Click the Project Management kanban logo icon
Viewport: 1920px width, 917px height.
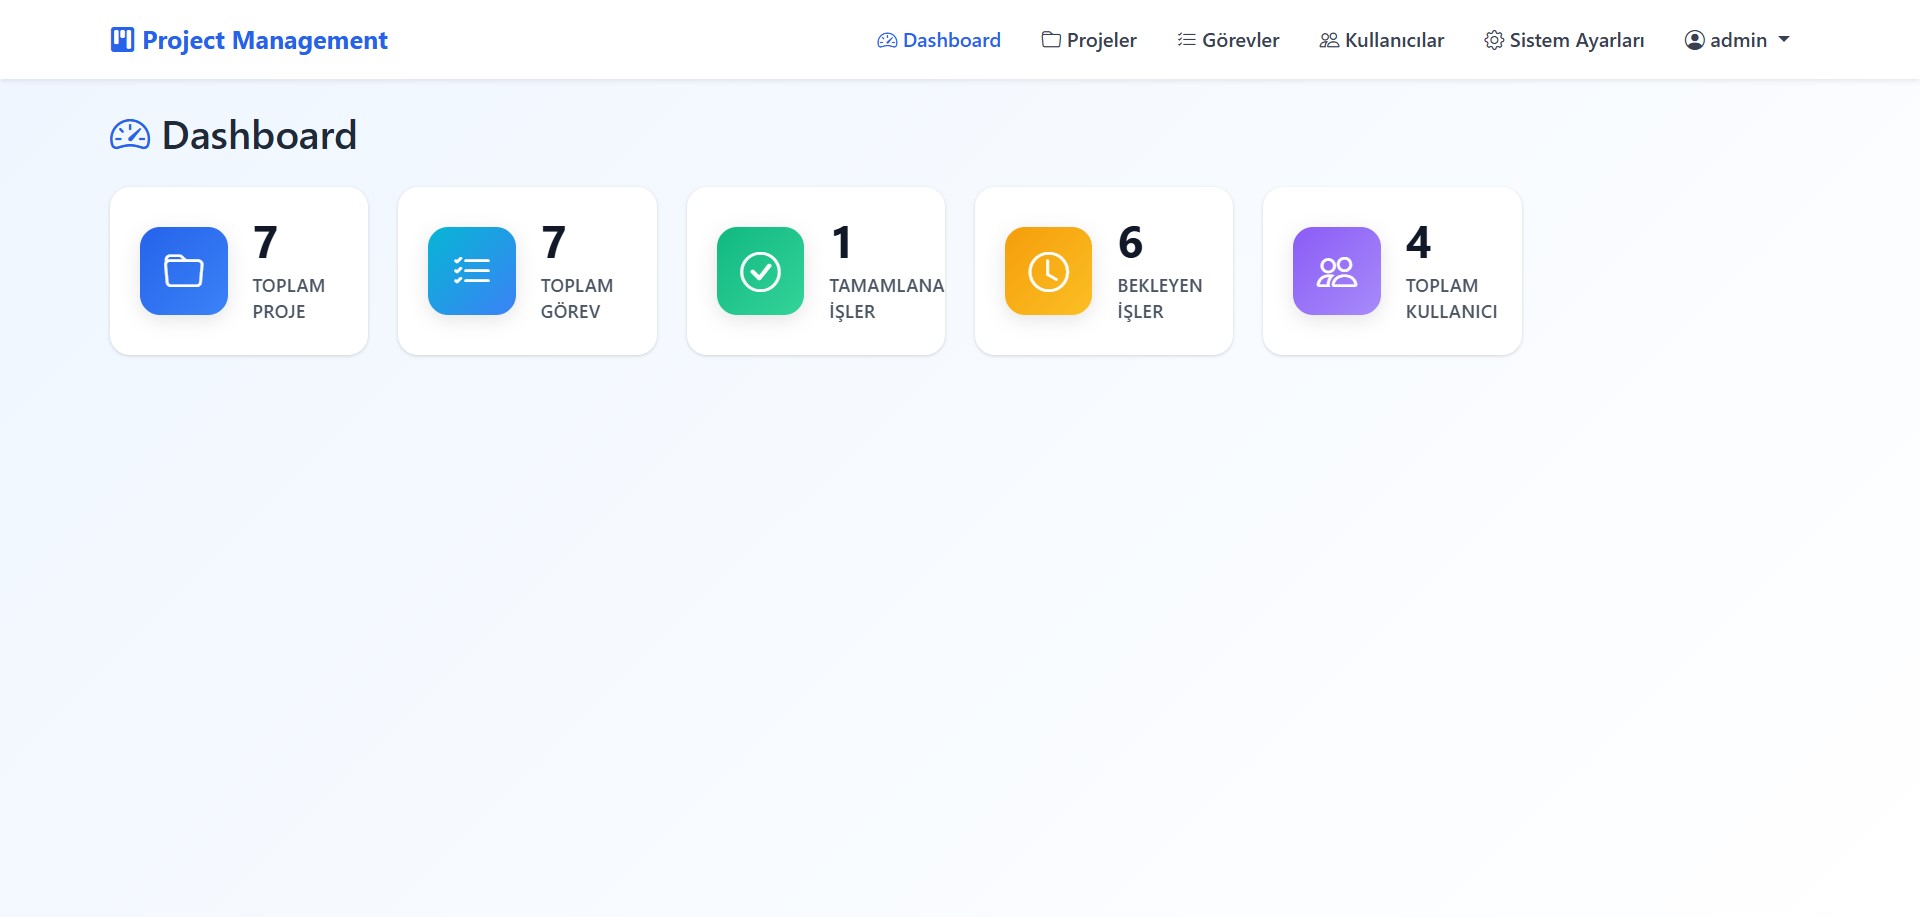point(122,40)
